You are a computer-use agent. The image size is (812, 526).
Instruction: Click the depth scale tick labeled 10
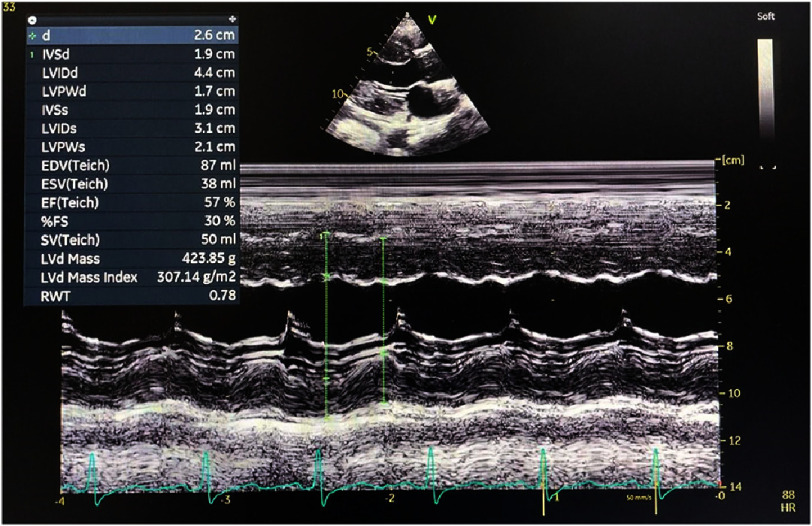(x=734, y=393)
